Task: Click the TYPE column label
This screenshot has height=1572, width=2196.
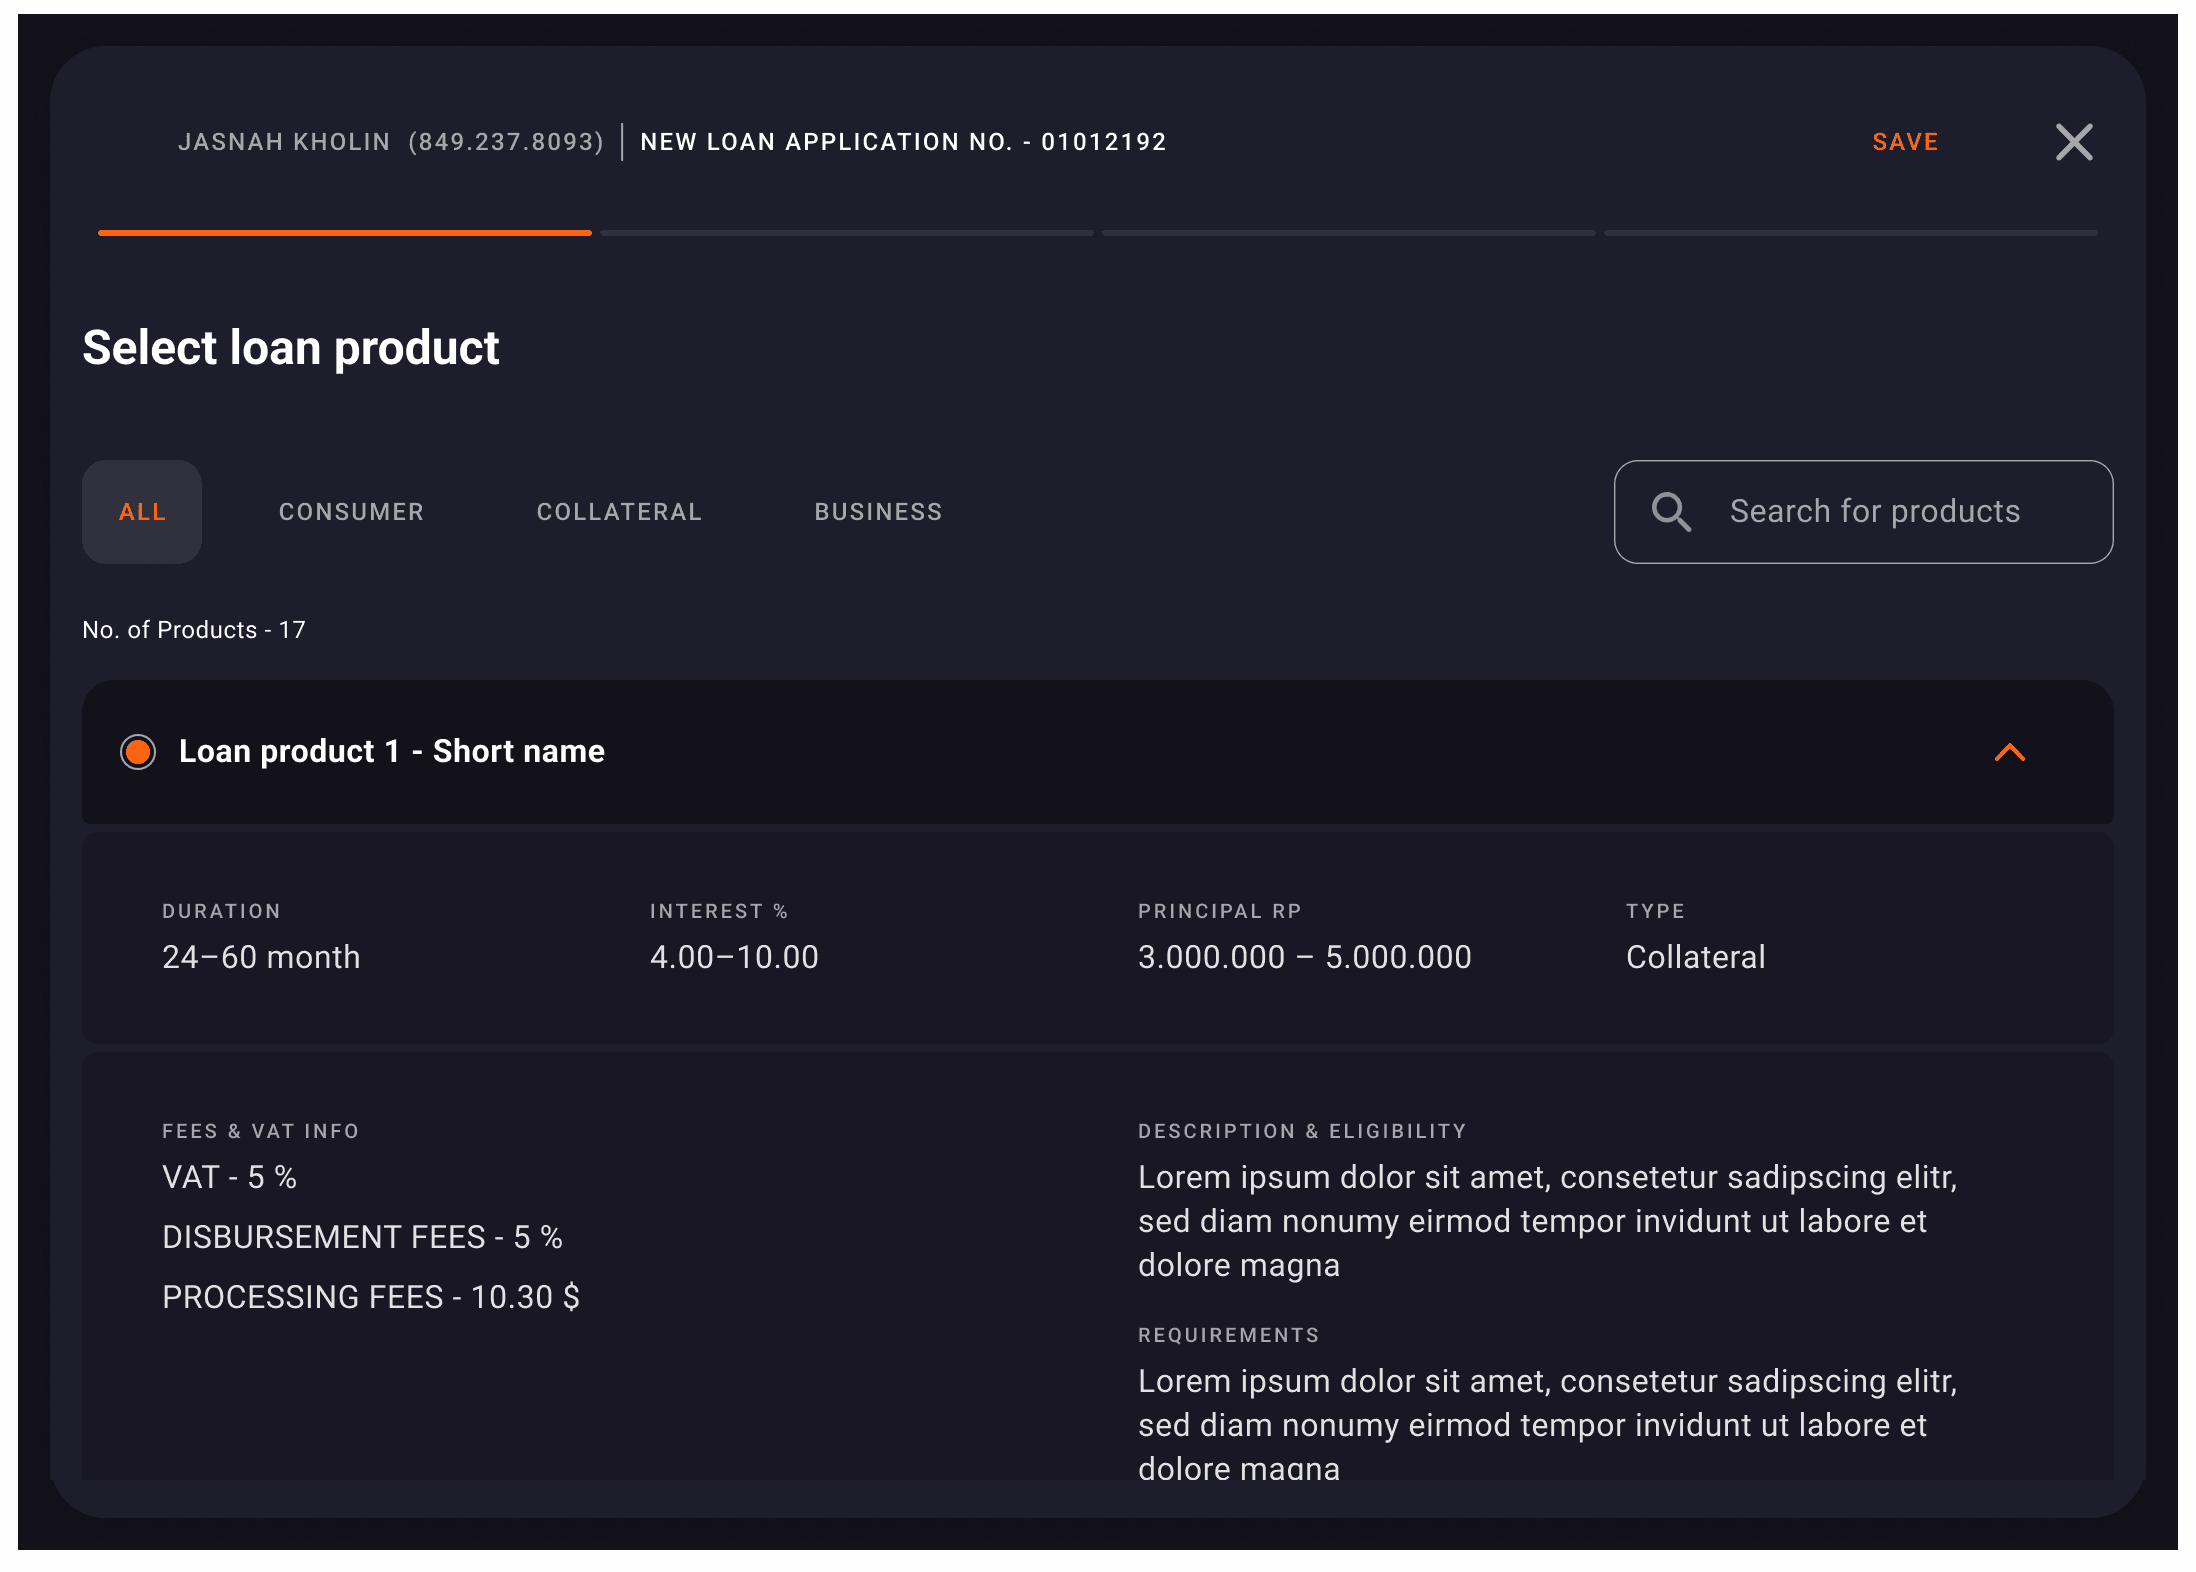Action: (x=1656, y=911)
